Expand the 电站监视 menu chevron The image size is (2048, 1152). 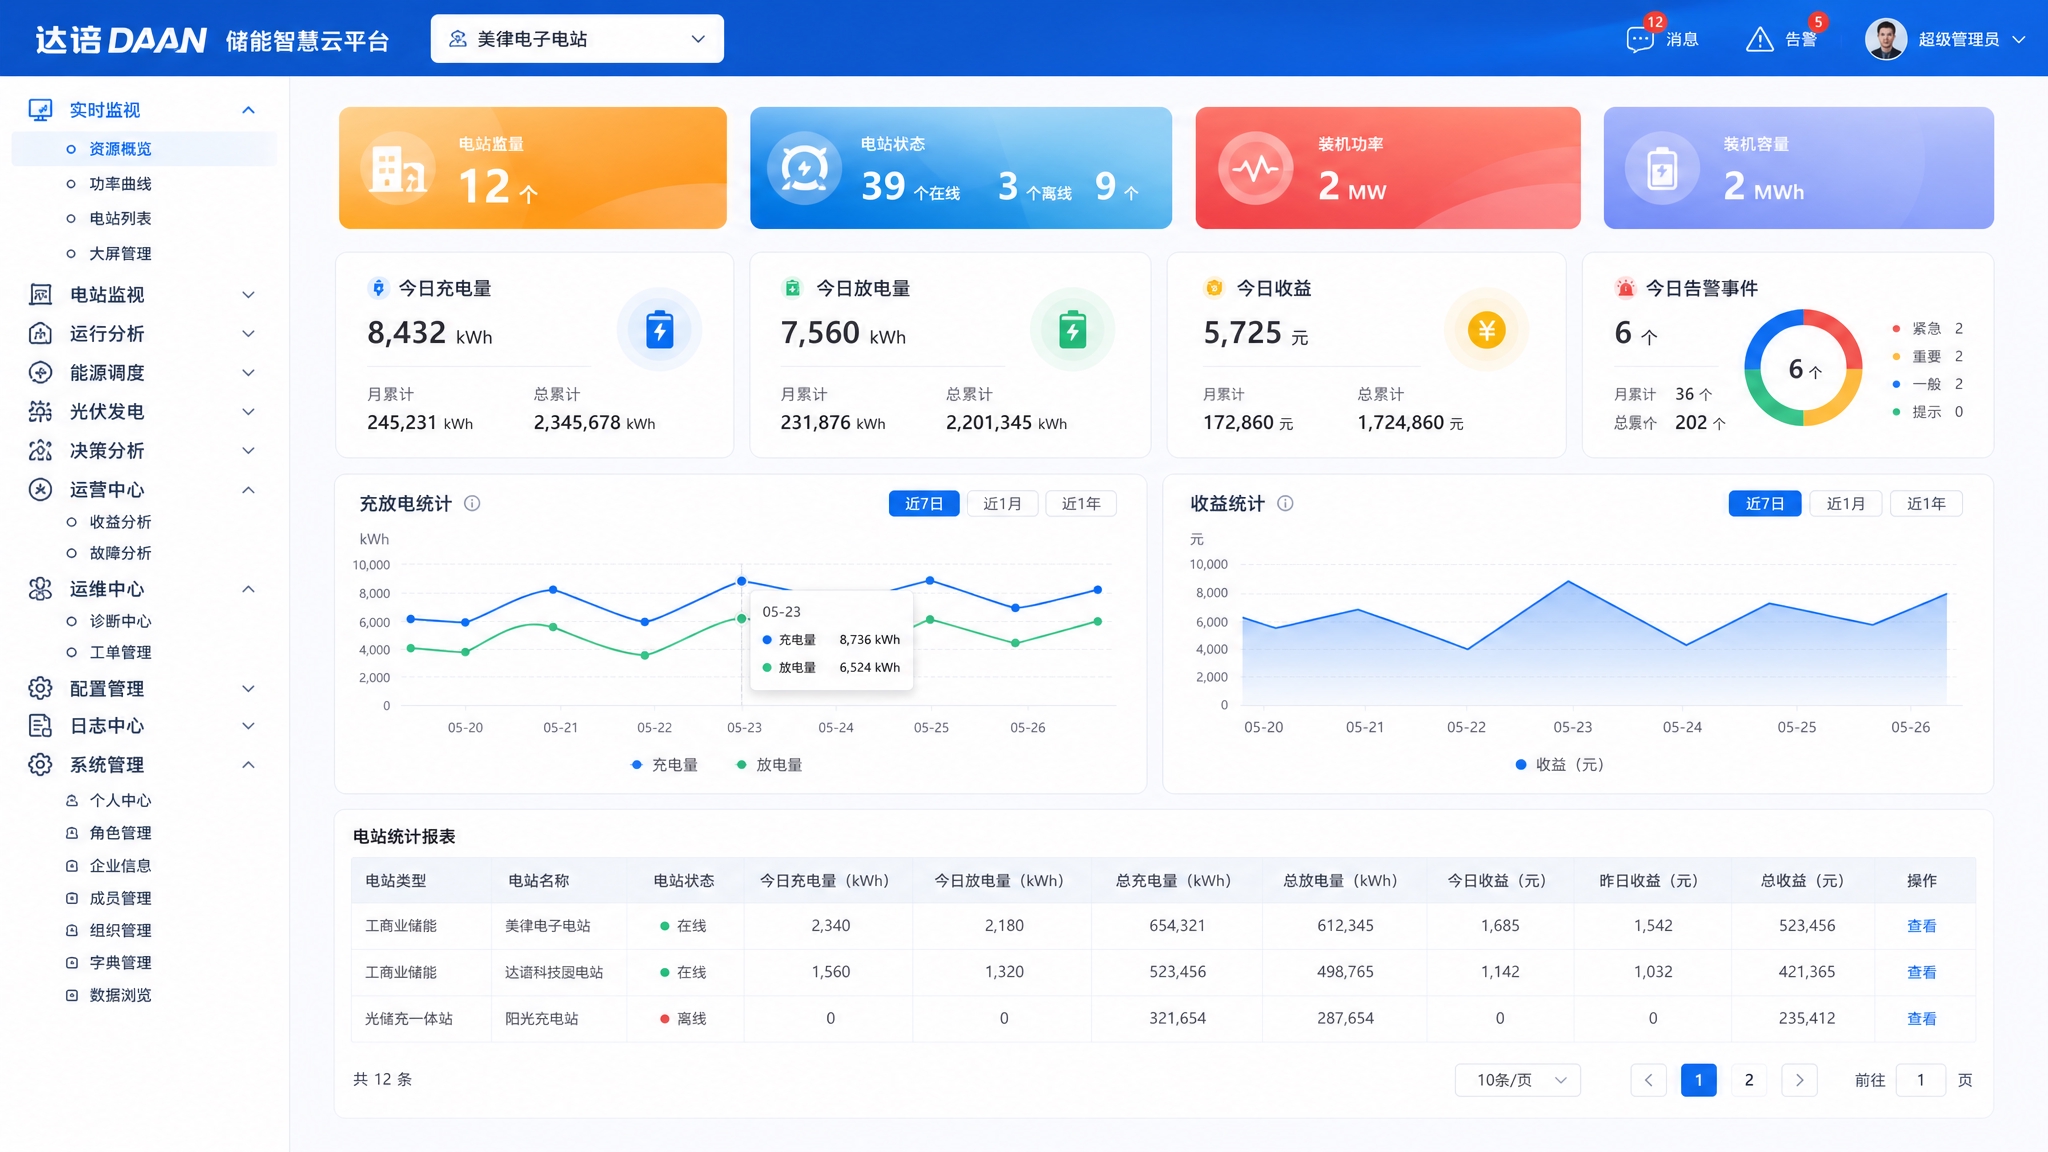249,294
